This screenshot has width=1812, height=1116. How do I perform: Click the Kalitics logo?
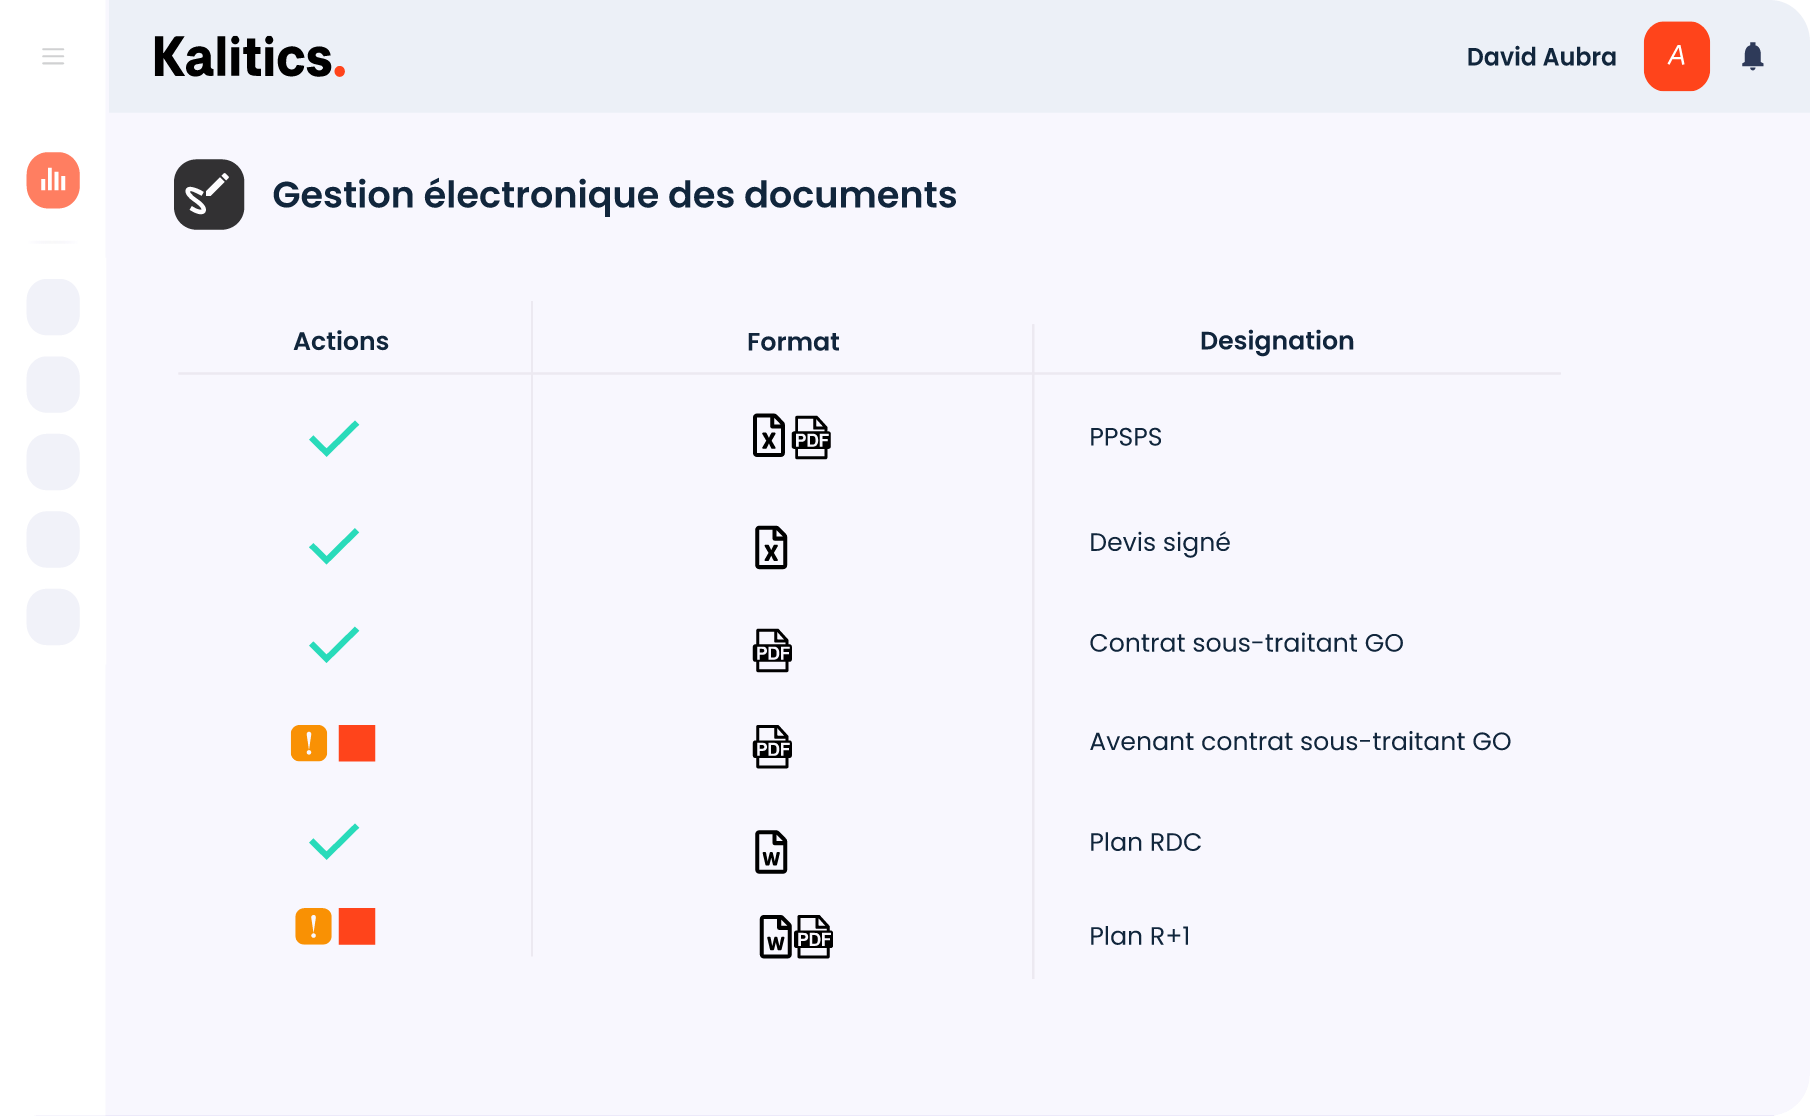coord(249,57)
